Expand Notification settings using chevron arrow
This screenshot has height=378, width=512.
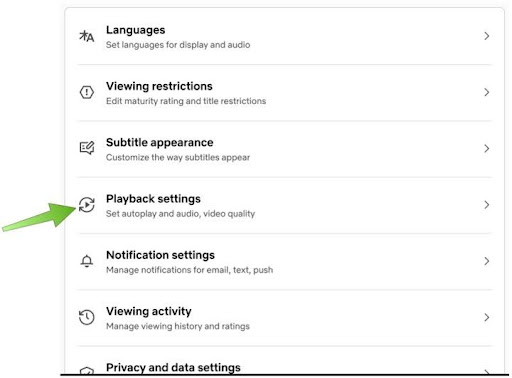tap(487, 261)
